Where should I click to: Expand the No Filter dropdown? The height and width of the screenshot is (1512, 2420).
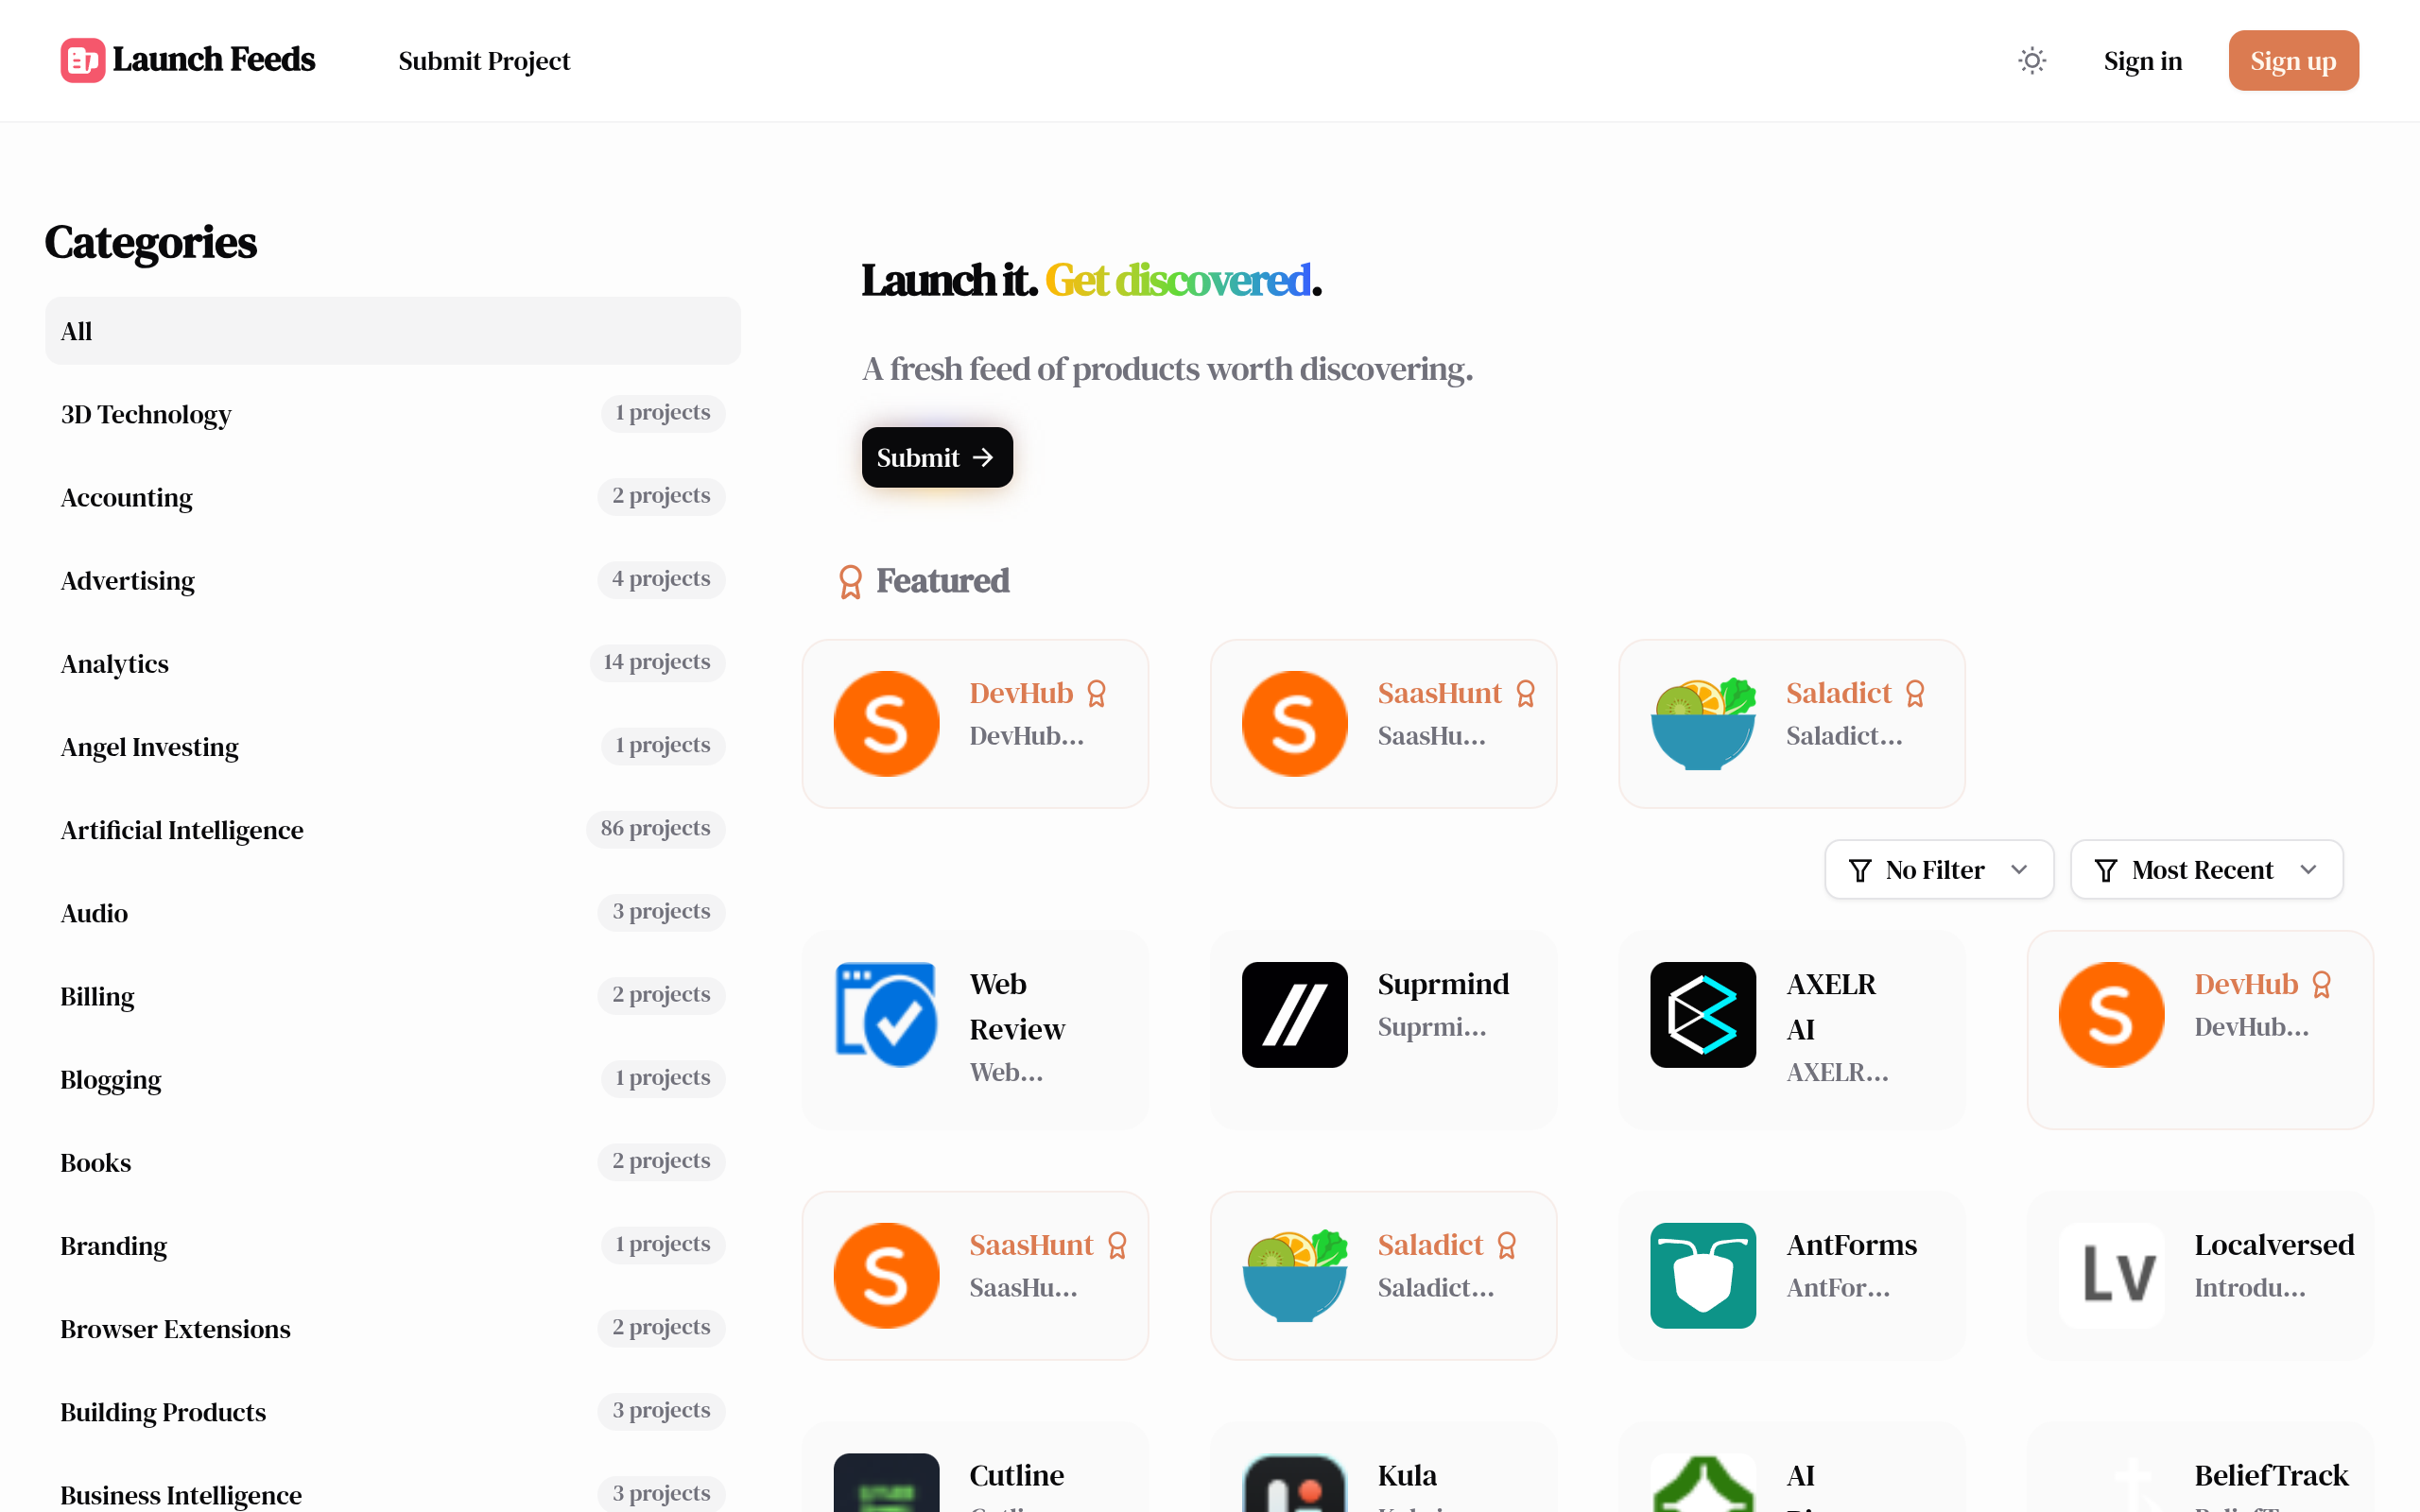[x=1939, y=869]
